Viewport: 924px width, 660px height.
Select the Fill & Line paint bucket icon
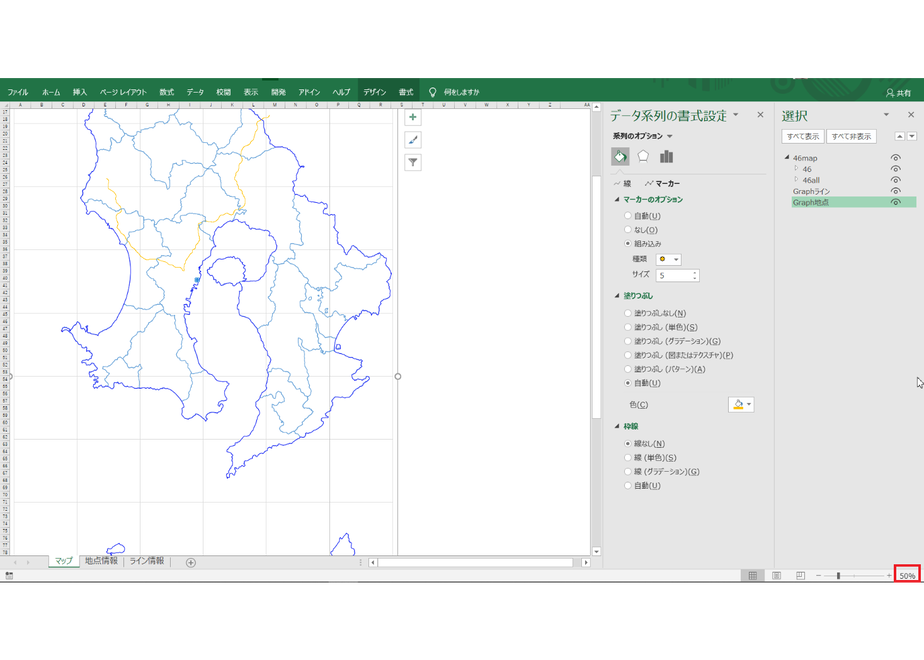pyautogui.click(x=620, y=156)
